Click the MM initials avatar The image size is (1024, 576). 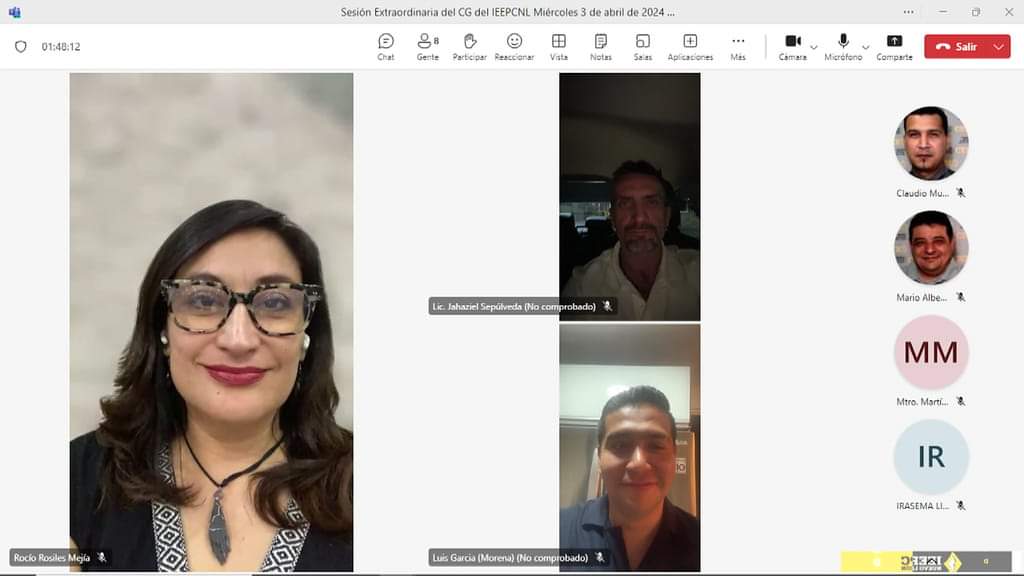(x=931, y=352)
